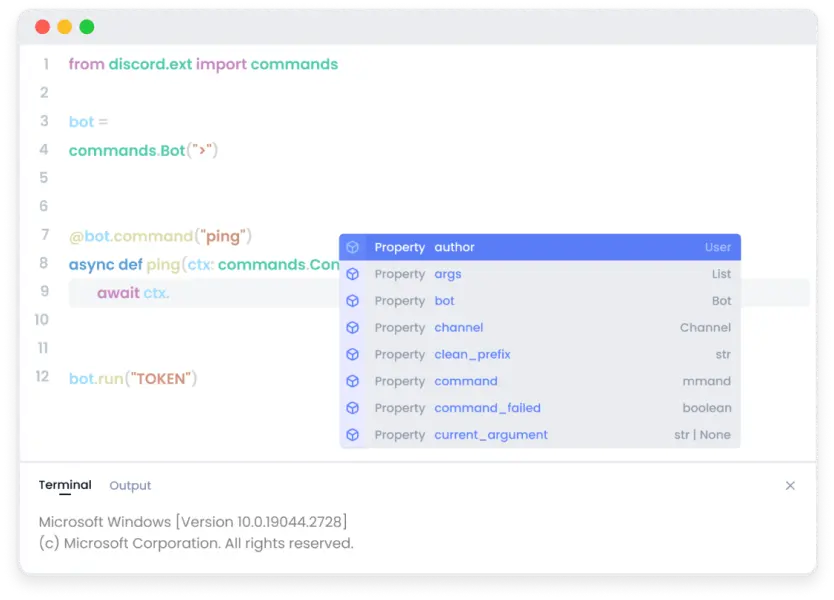This screenshot has width=834, height=600.
Task: Click the green maximize traffic light
Action: click(87, 26)
